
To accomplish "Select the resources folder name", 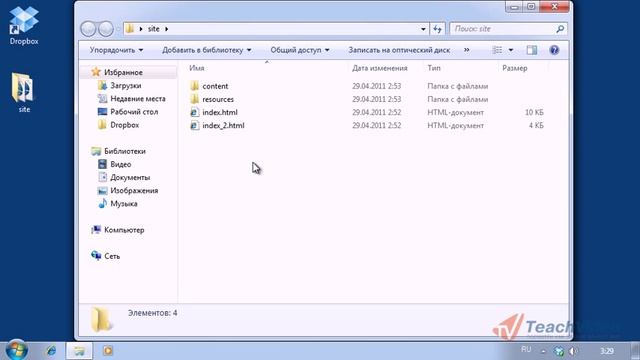I will [218, 99].
